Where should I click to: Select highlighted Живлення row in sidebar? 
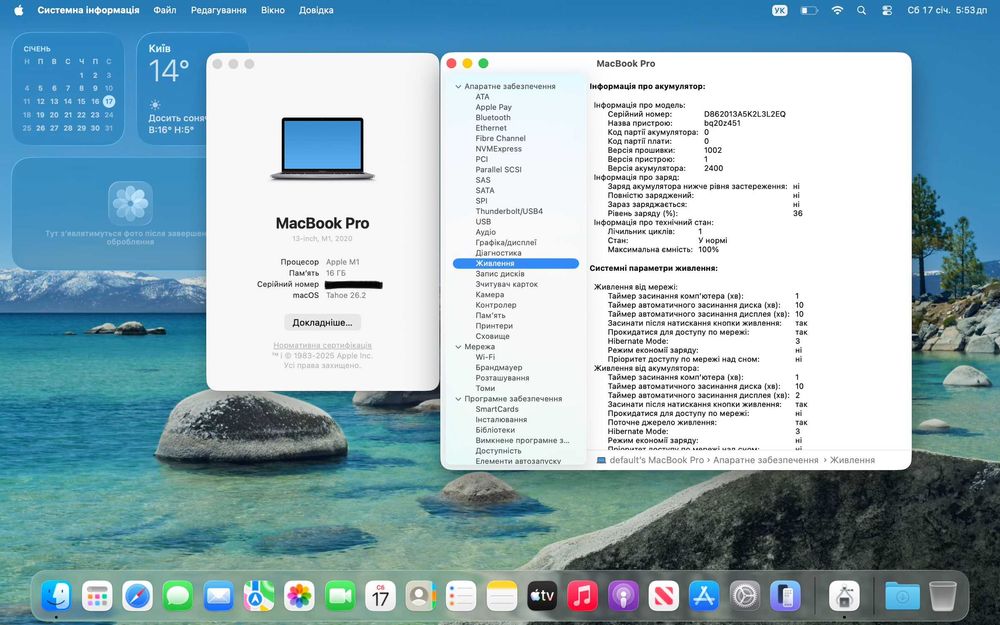[516, 263]
